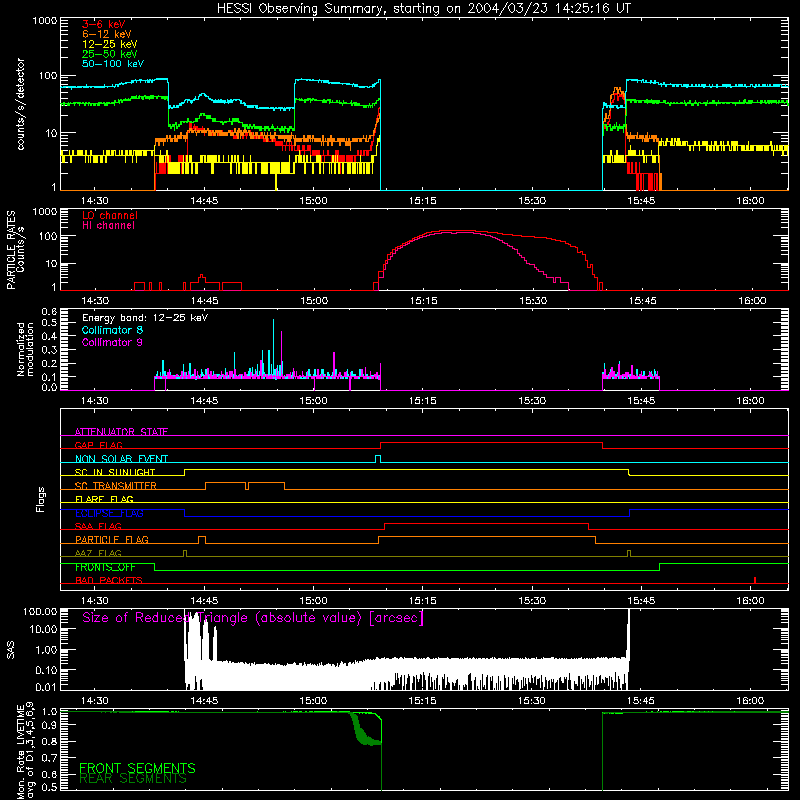This screenshot has width=800, height=800.
Task: Click the ATTENUATOR_STATE flag label
Action: pyautogui.click(x=121, y=432)
